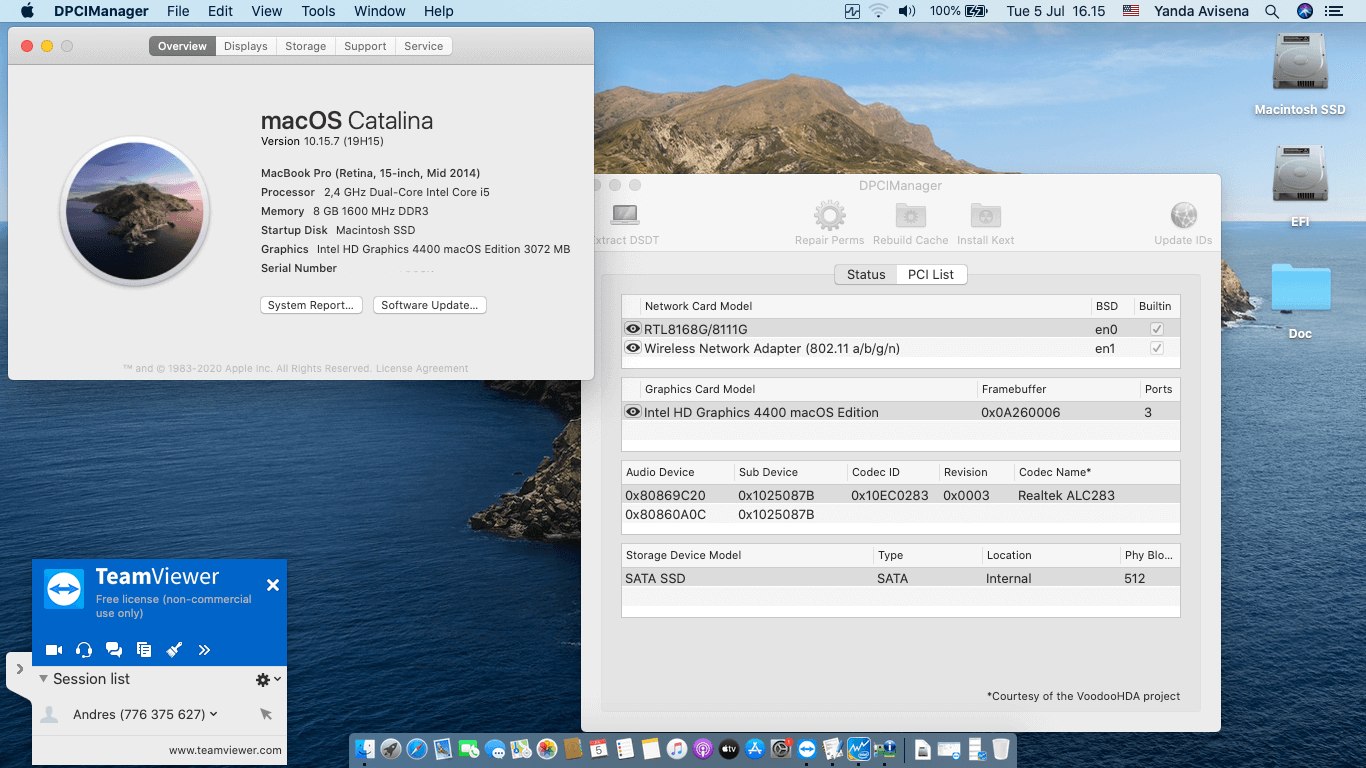The width and height of the screenshot is (1366, 768).
Task: Open TeamViewer file transfer icon
Action: coord(144,650)
